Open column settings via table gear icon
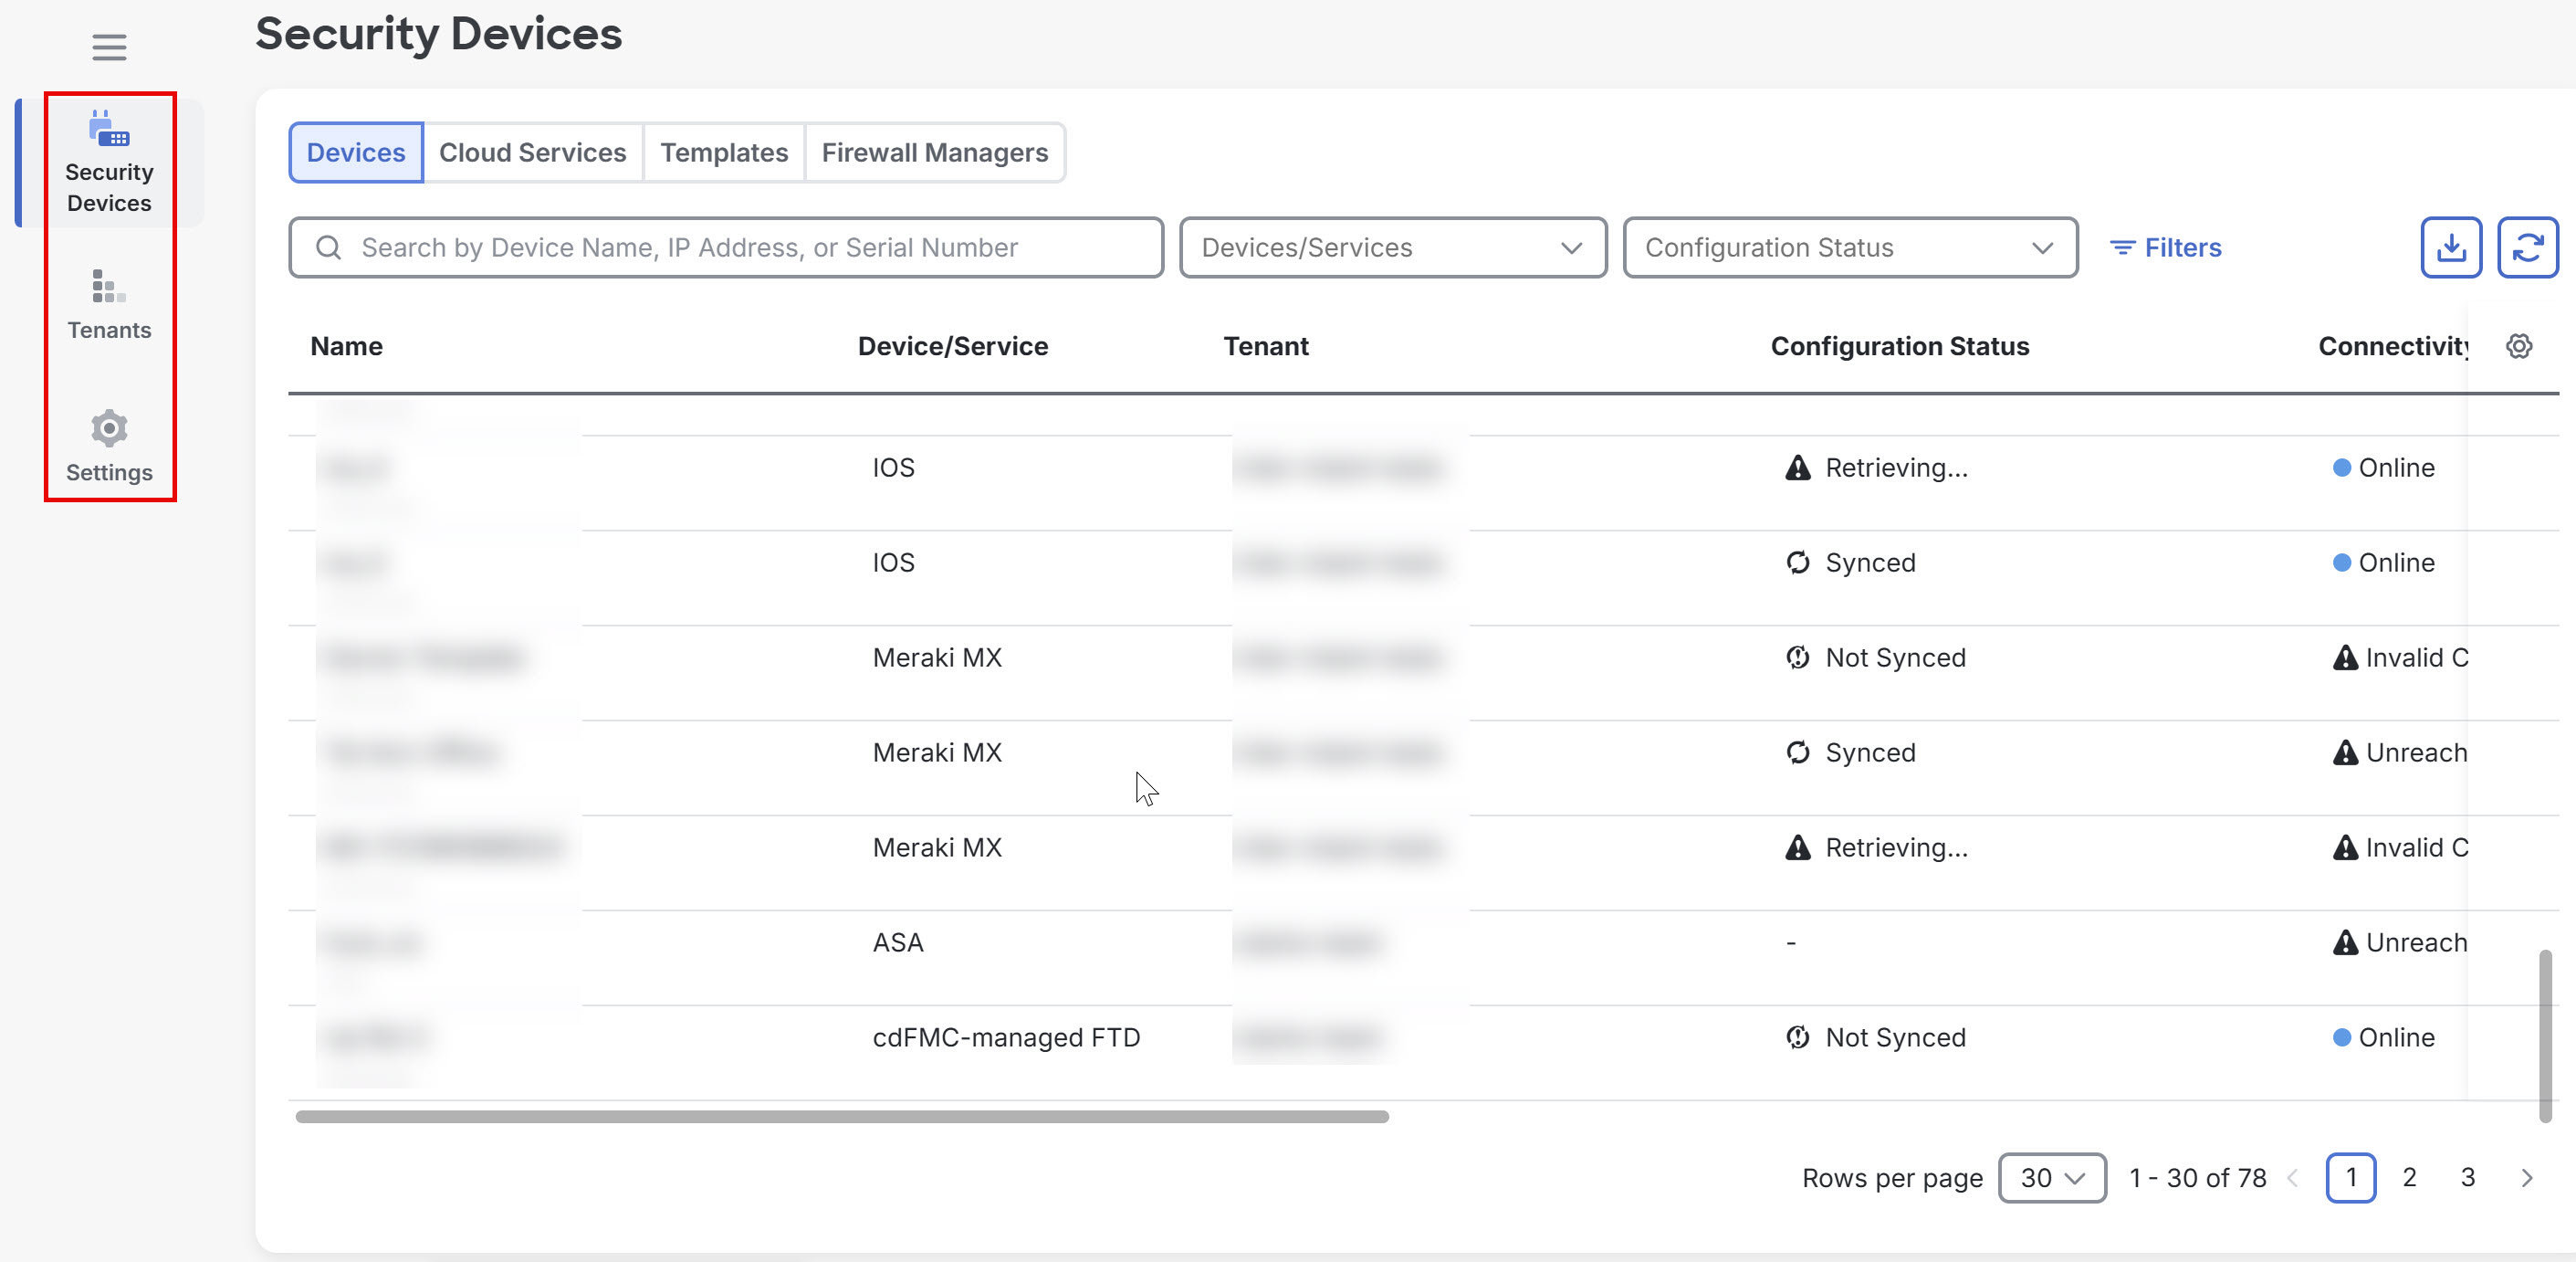 [x=2519, y=346]
